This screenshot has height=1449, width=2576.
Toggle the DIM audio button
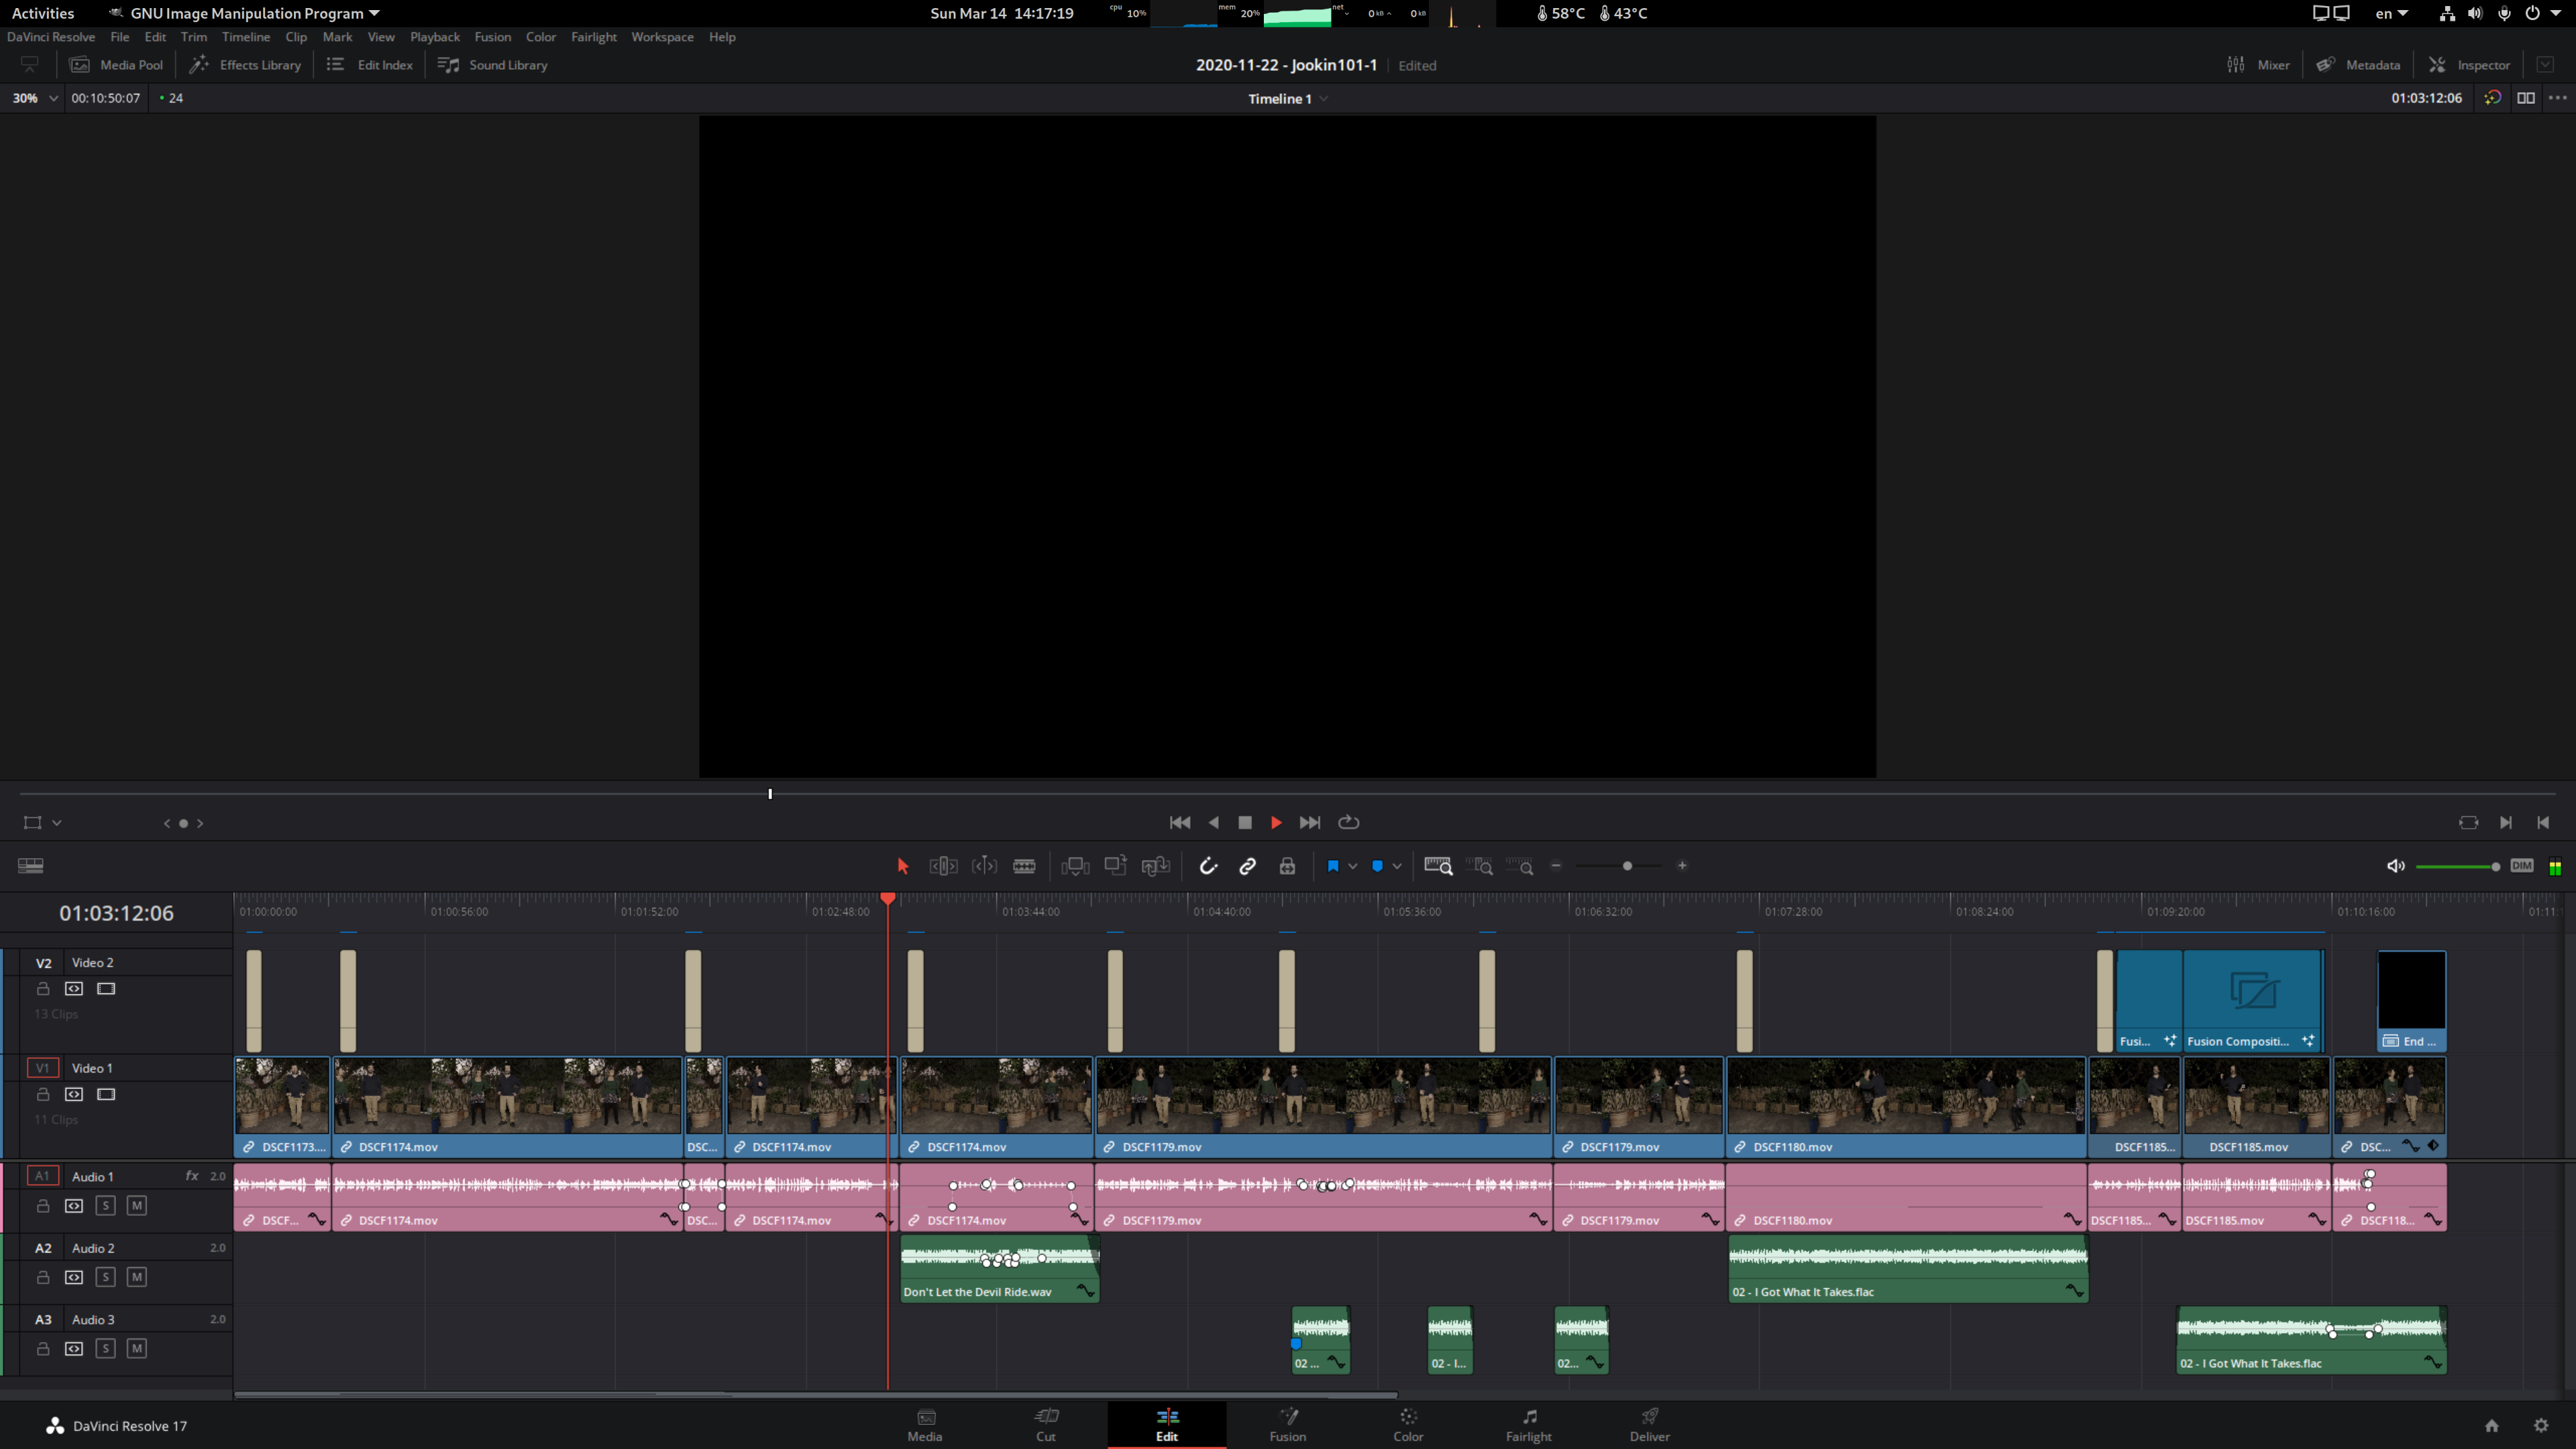click(x=2521, y=866)
